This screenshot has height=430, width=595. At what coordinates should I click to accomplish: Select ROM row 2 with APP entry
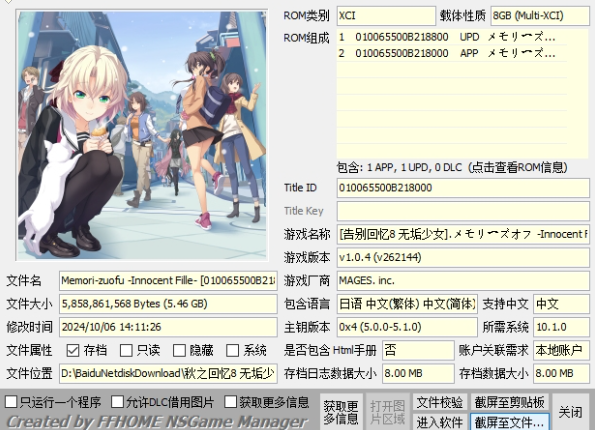pos(452,53)
